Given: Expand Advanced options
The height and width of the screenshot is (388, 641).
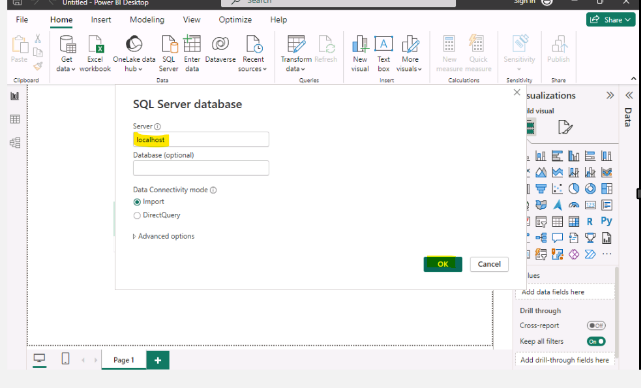Looking at the screenshot, I should coord(164,236).
